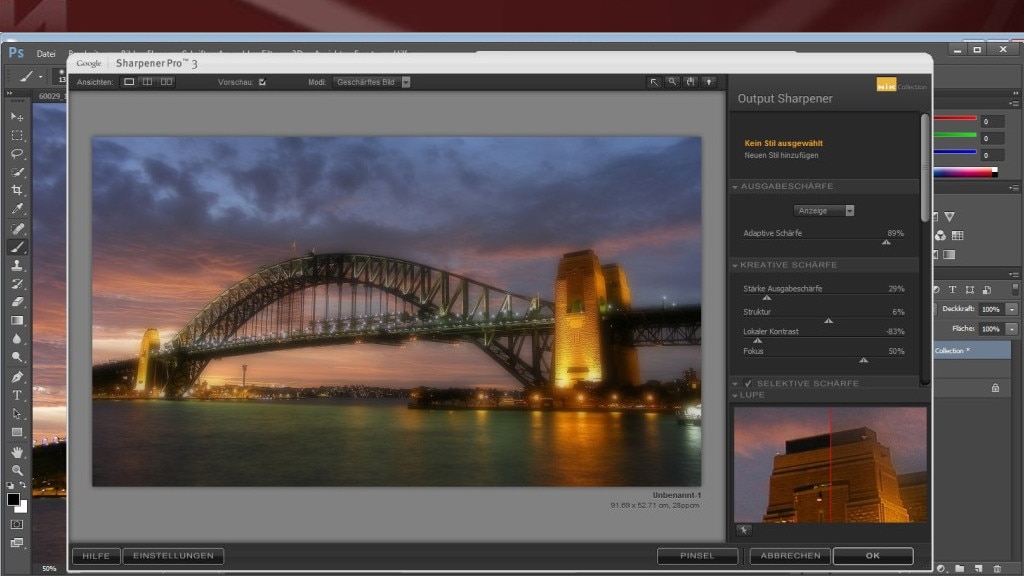Click the Hilfe button
The image size is (1024, 576).
tap(96, 556)
